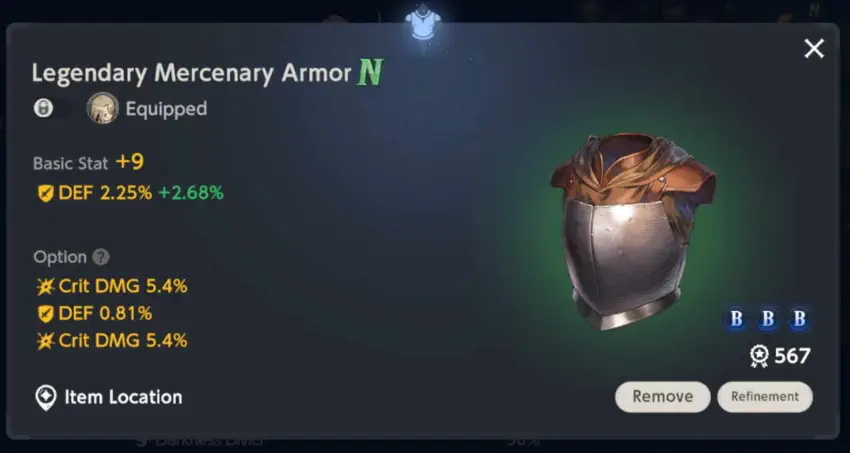The image size is (850, 453).
Task: Click the green N rarity badge
Action: [370, 72]
